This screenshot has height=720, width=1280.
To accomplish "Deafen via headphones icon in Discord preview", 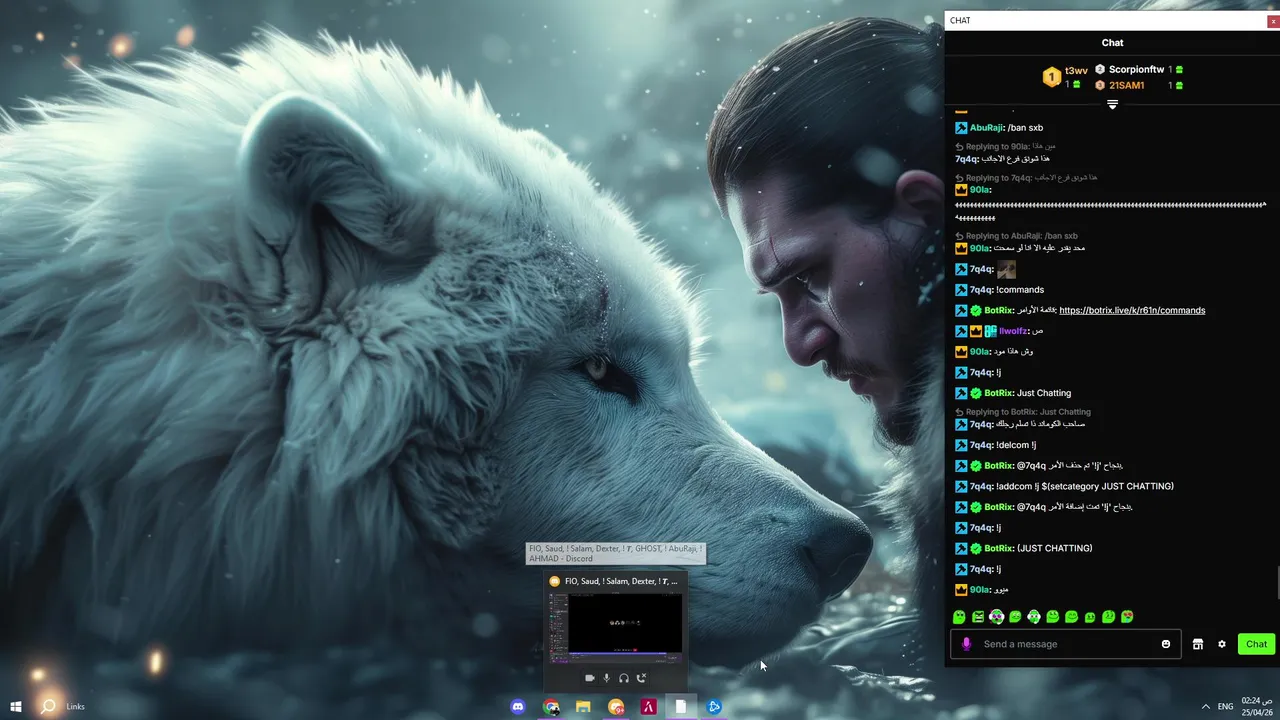I will click(624, 678).
